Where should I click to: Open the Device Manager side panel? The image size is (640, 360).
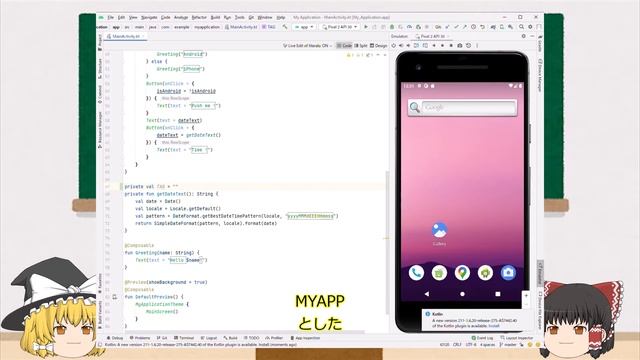[540, 76]
